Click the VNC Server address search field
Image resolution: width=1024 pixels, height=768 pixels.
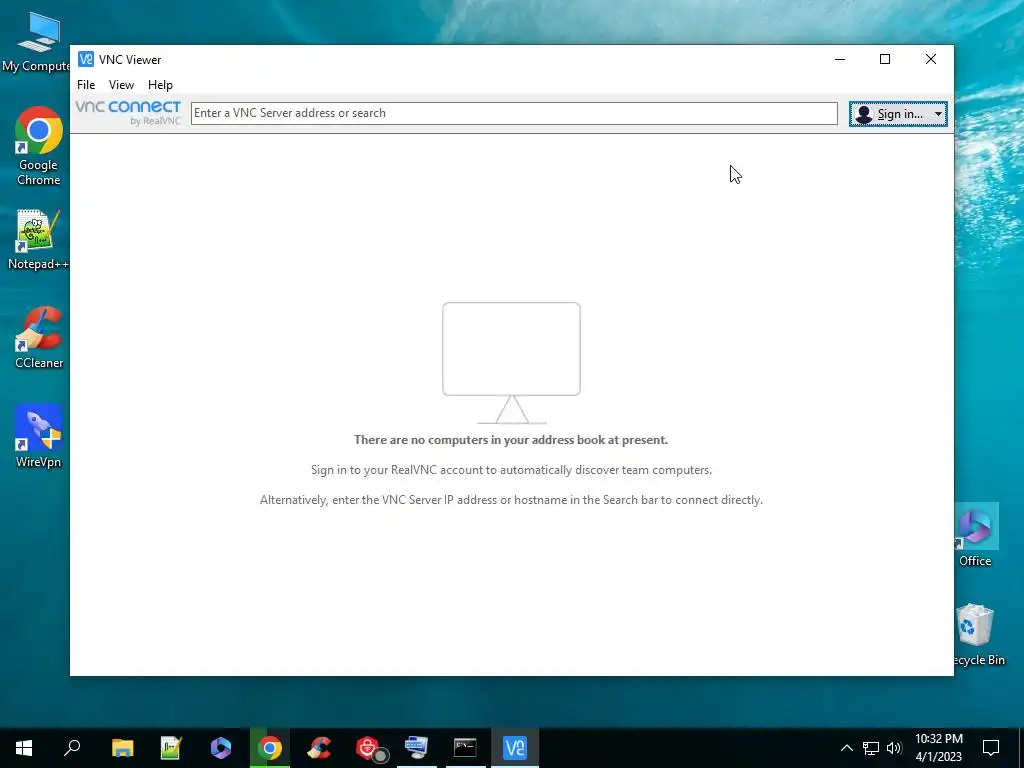pos(514,113)
